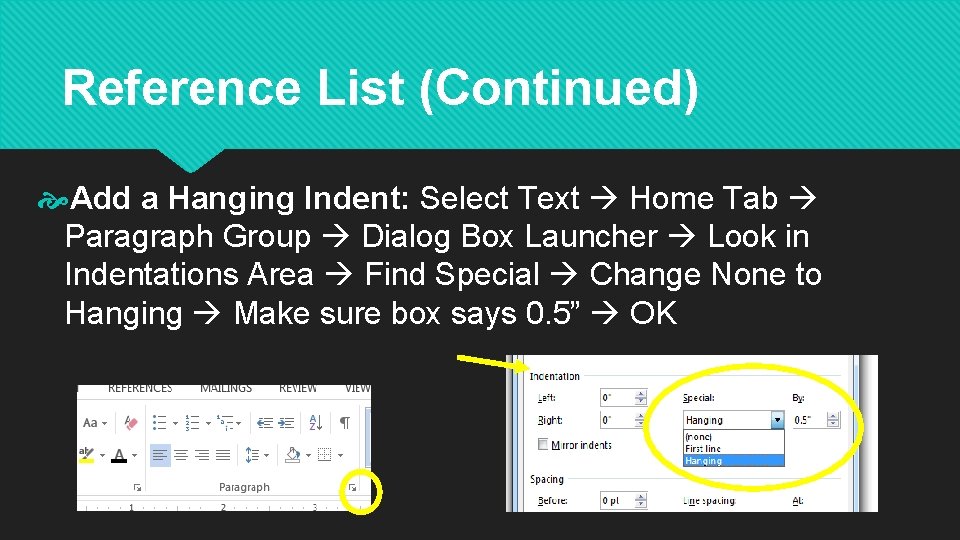The width and height of the screenshot is (960, 540).
Task: Adjust the Spacing Before spinner arrows
Action: 640,500
